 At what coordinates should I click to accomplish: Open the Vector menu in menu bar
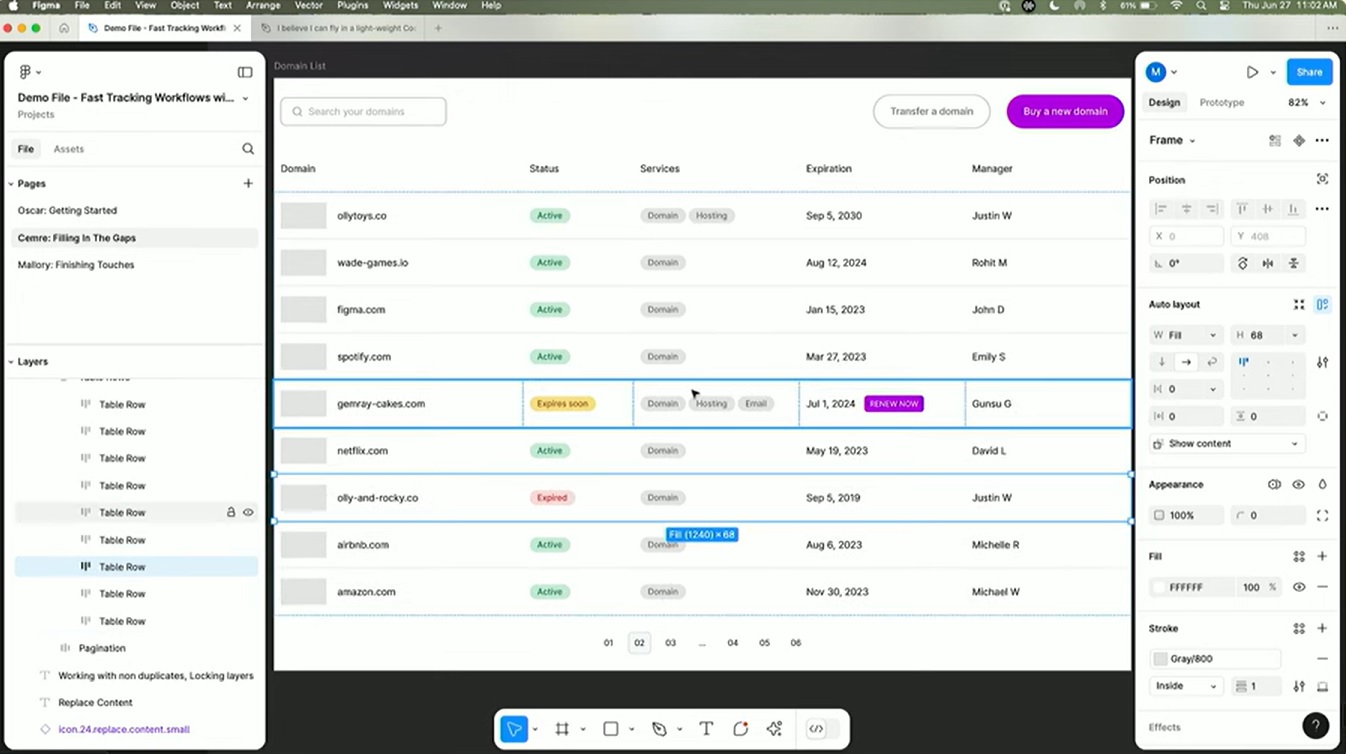(309, 6)
